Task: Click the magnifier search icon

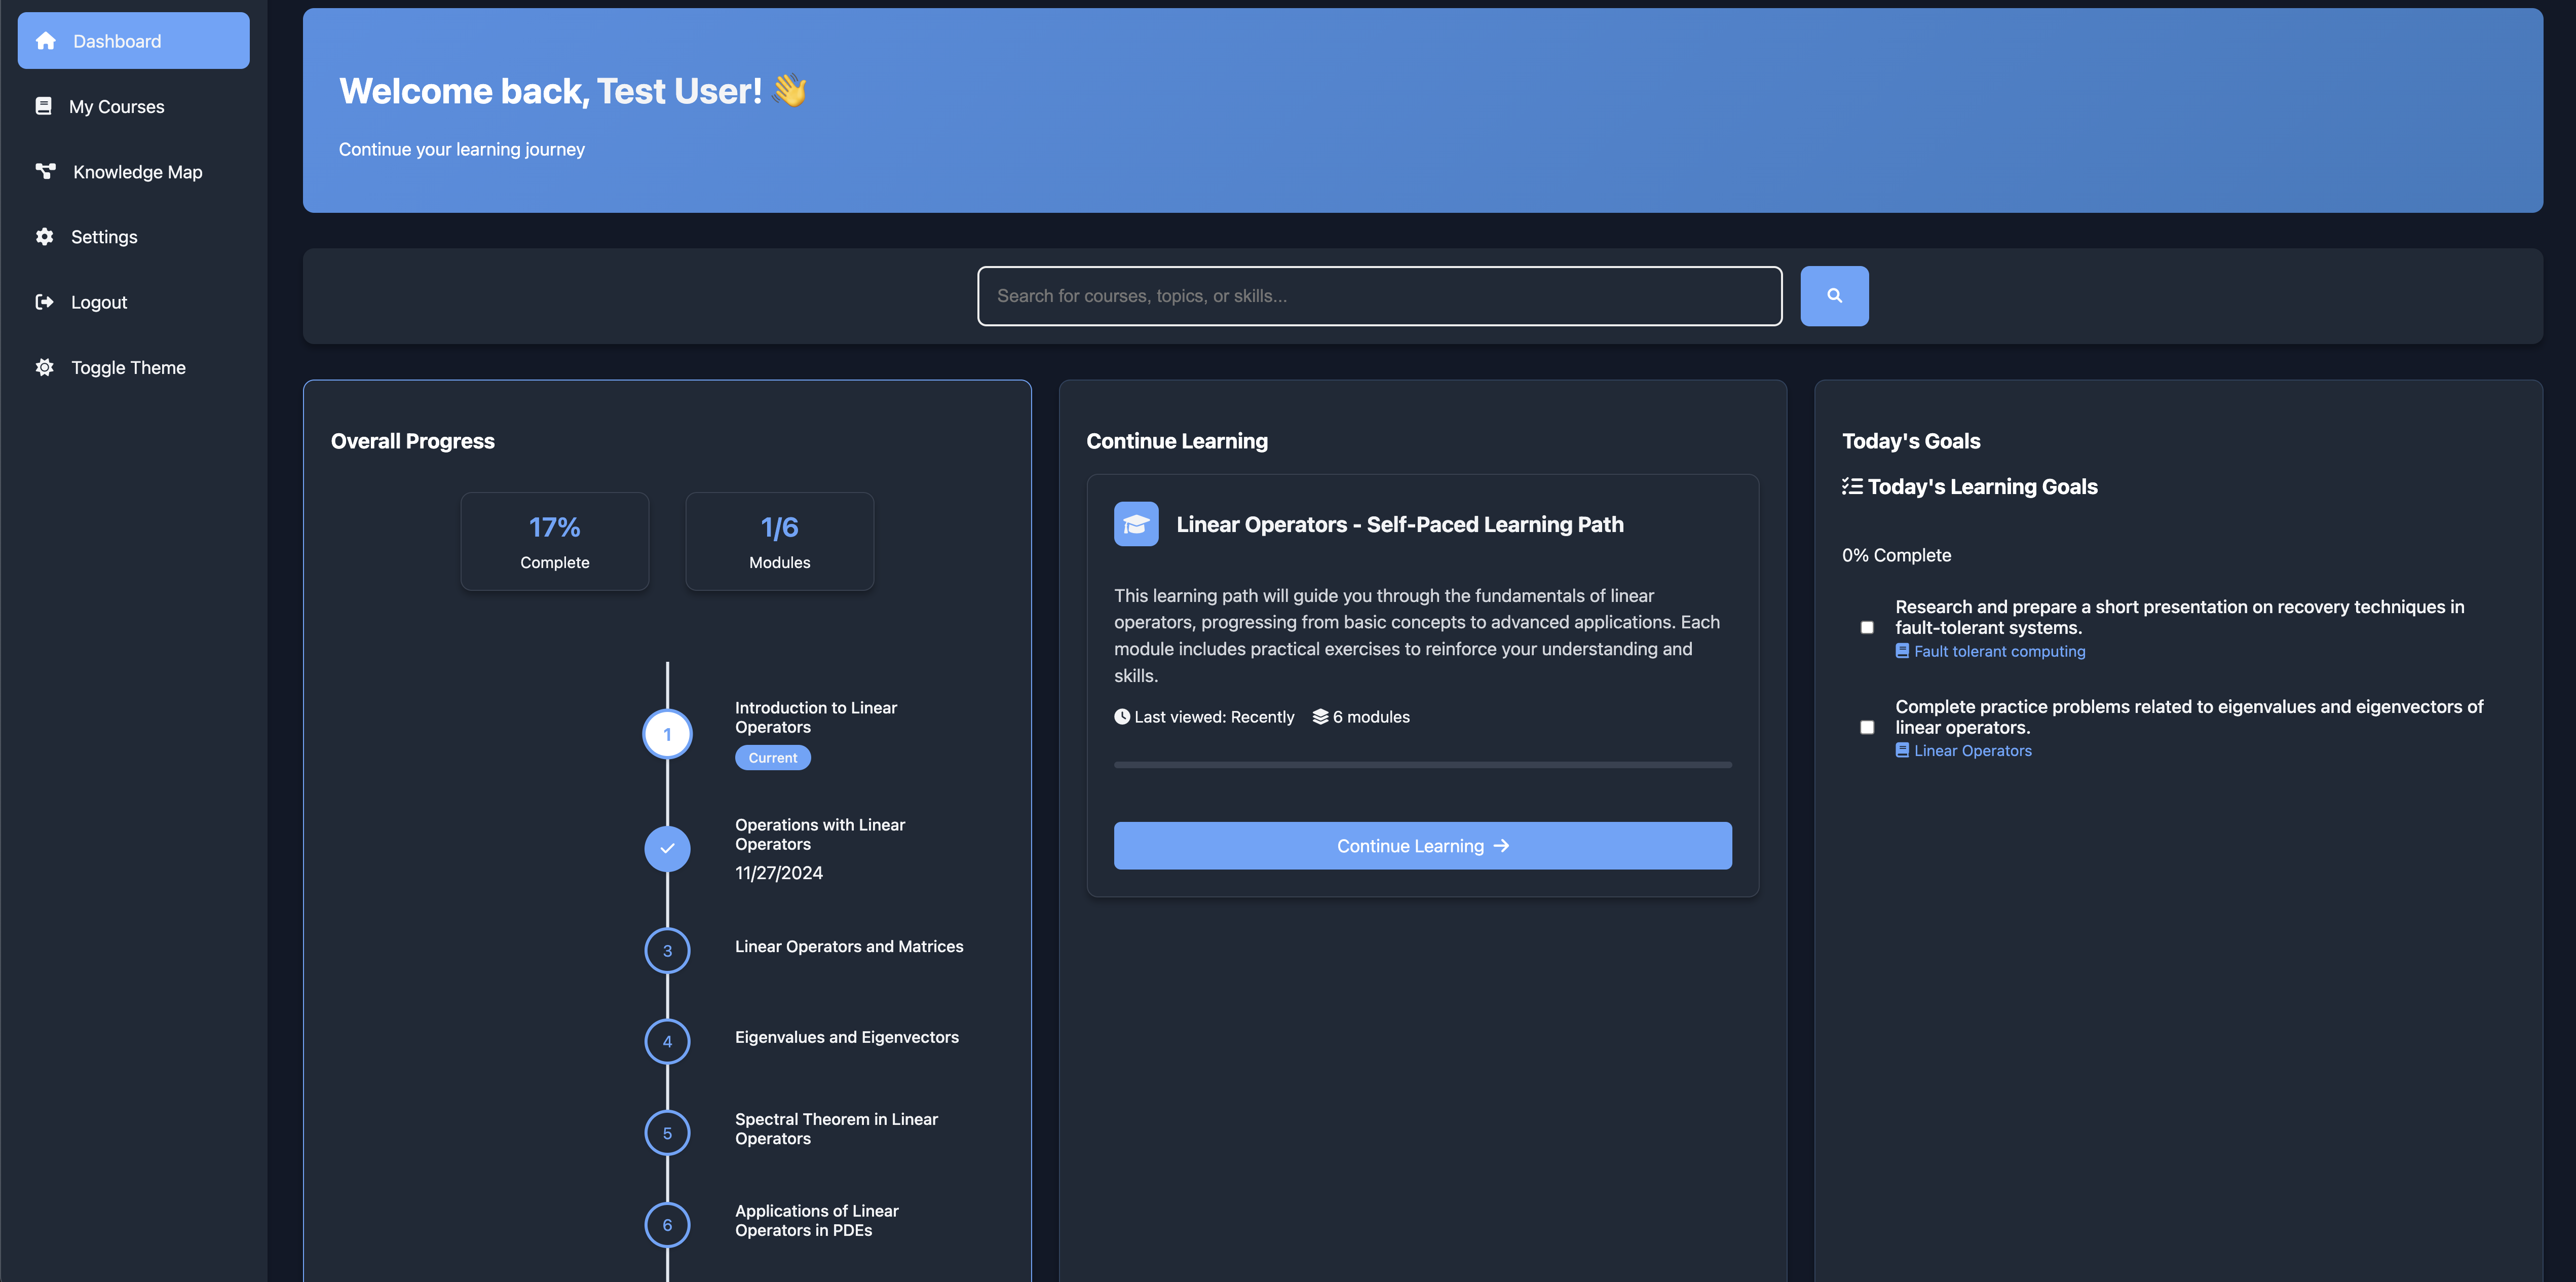Action: (x=1834, y=295)
